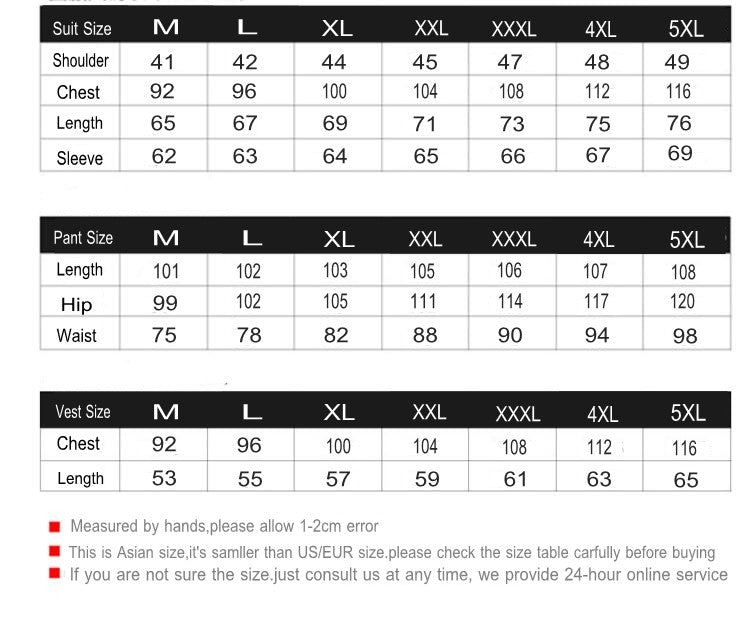The image size is (750, 629).
Task: Click the red bullet beside "This is Asian size"
Action: point(54,552)
